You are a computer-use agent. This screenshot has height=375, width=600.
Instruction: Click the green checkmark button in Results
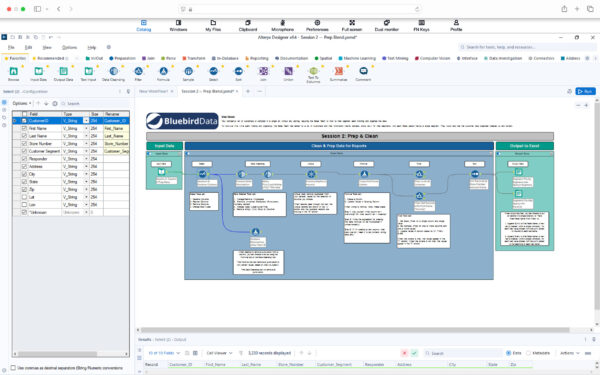pos(414,353)
